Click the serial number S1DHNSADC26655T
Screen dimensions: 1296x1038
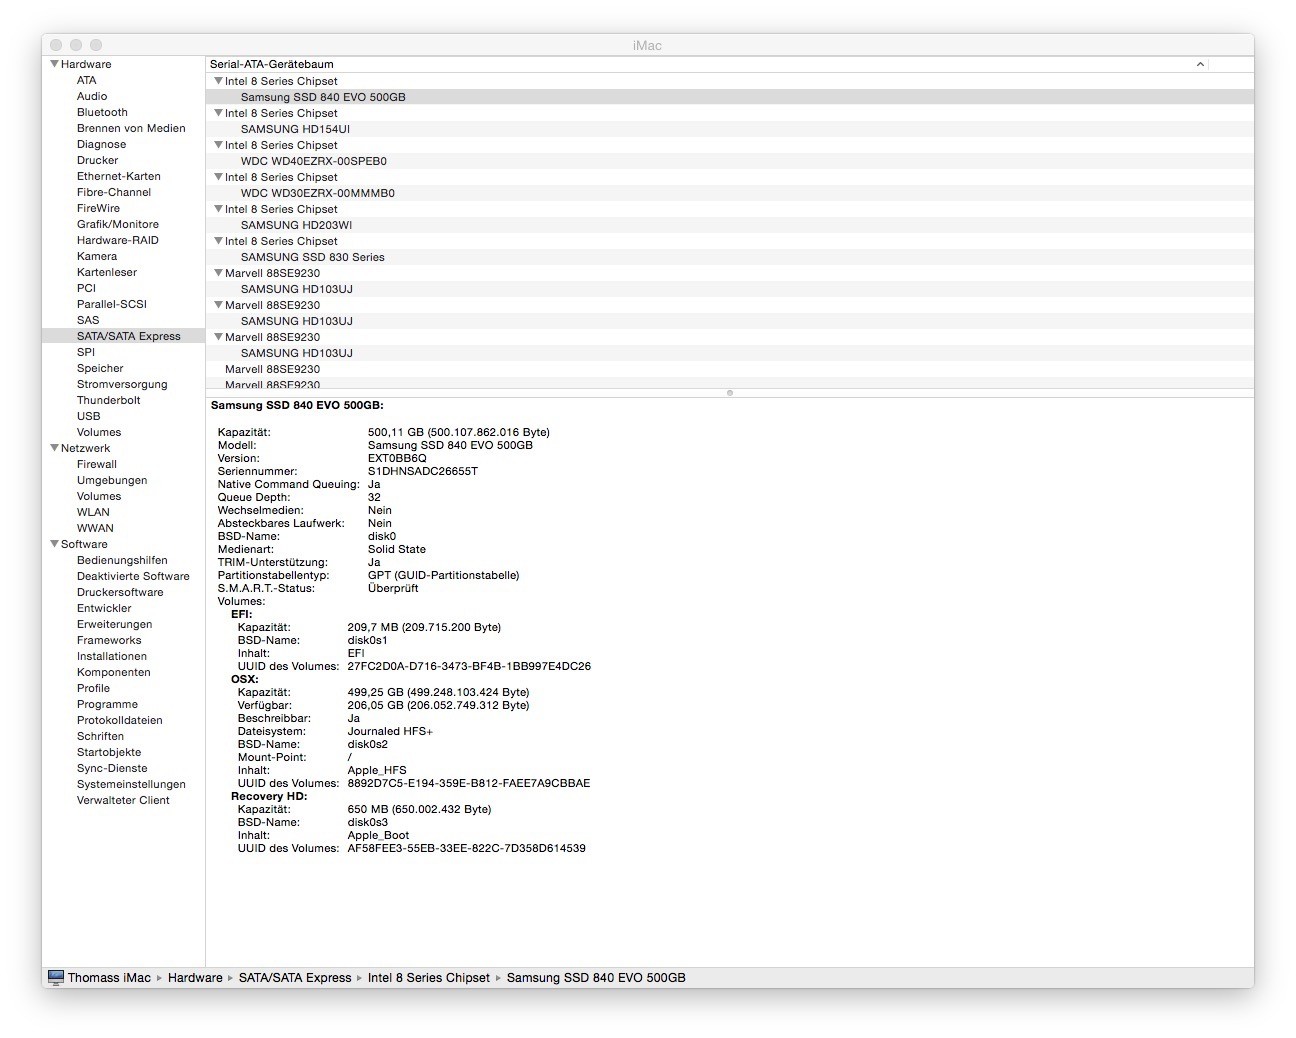423,471
